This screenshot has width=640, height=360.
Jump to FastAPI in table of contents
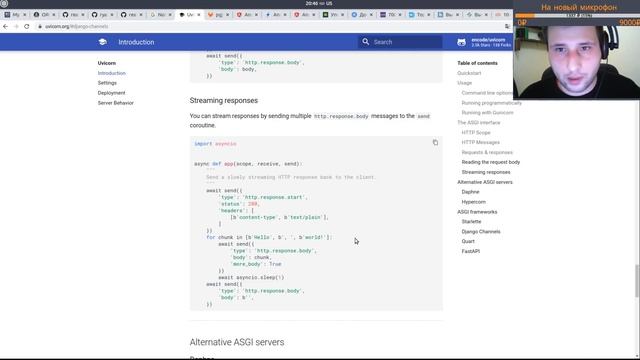[x=471, y=251]
